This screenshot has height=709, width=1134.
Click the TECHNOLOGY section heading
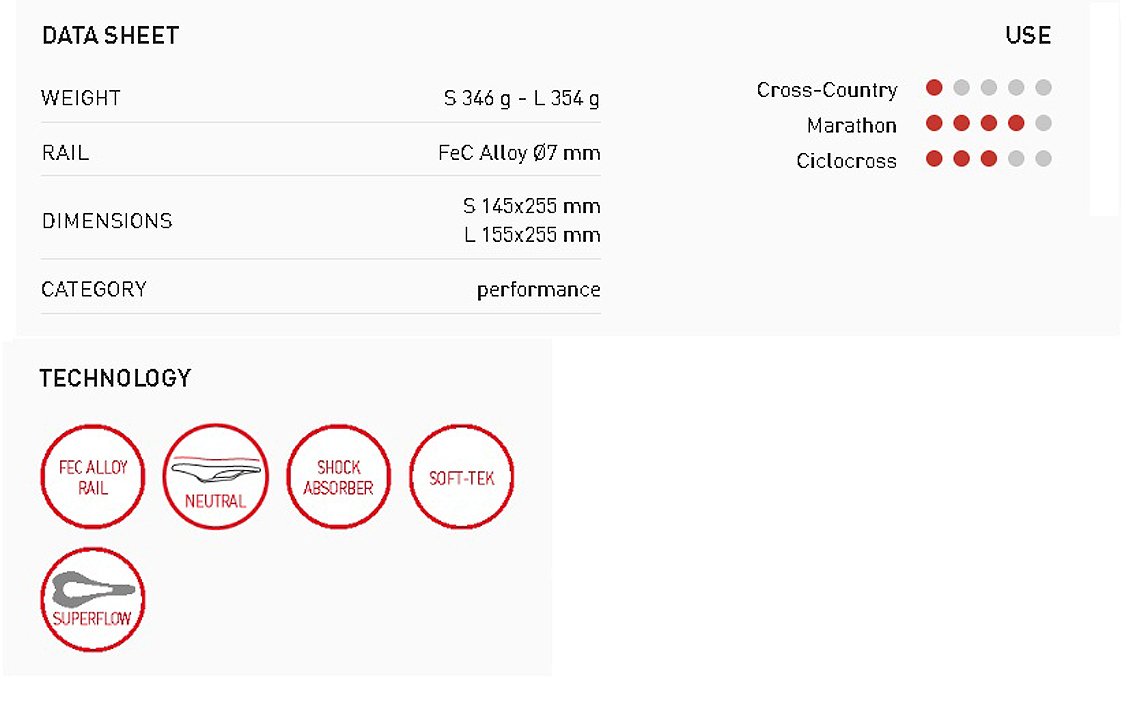[x=115, y=378]
